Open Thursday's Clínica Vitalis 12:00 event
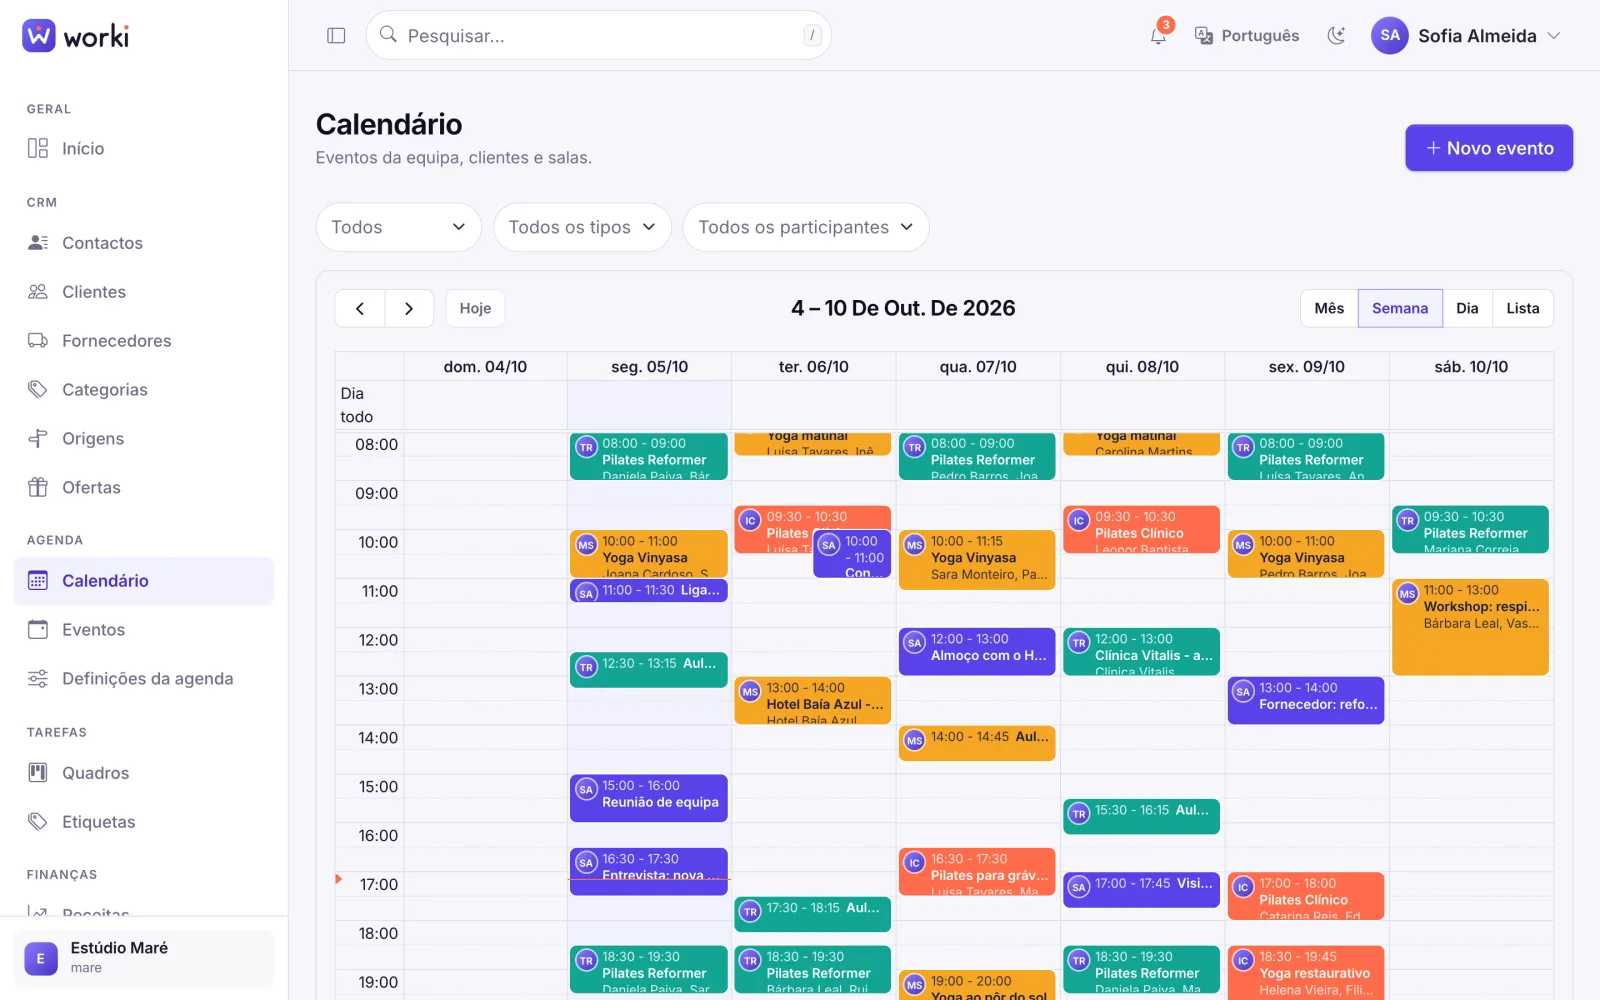1600x1000 pixels. click(x=1142, y=651)
